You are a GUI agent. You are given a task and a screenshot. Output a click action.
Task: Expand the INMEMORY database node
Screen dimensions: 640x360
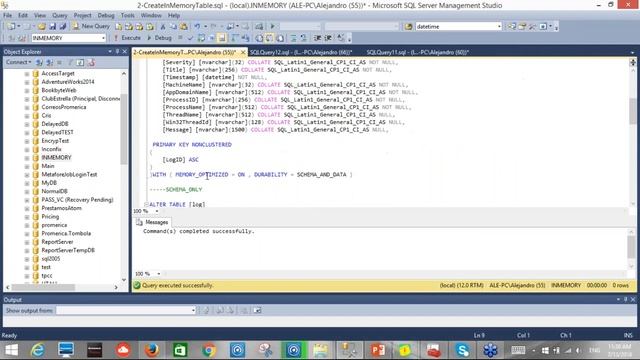[27, 158]
